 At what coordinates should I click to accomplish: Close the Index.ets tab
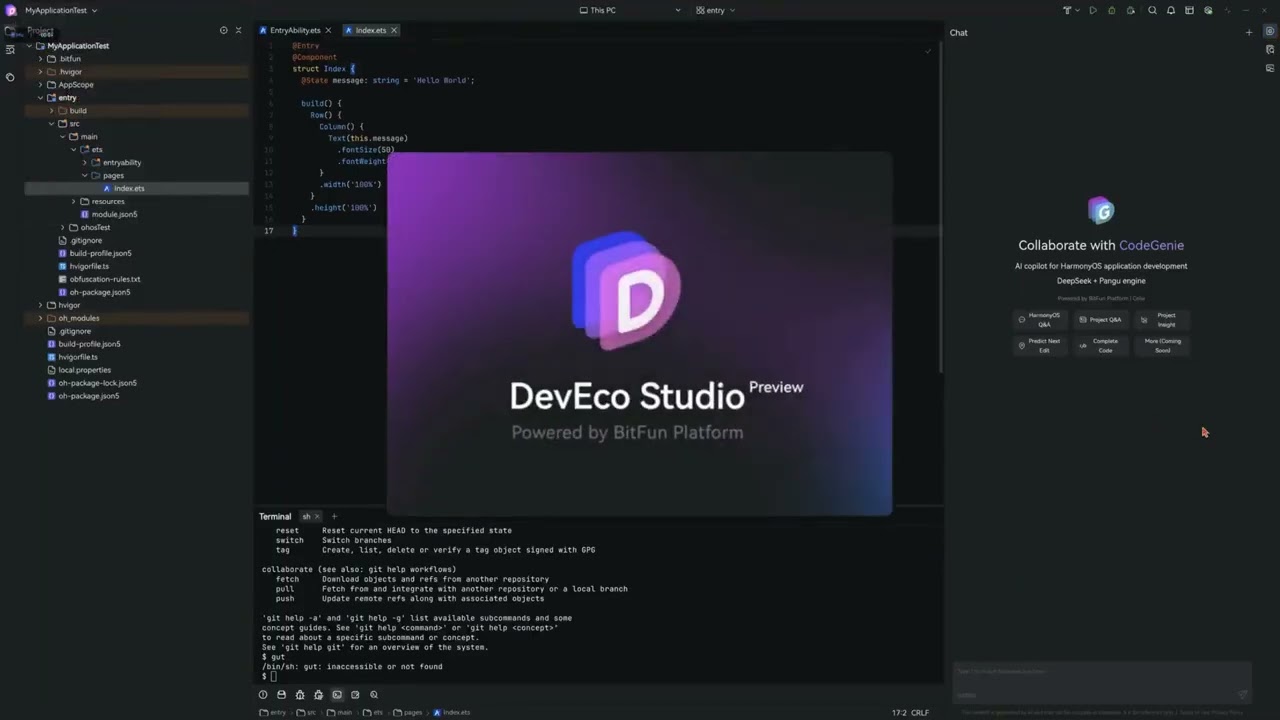point(394,30)
